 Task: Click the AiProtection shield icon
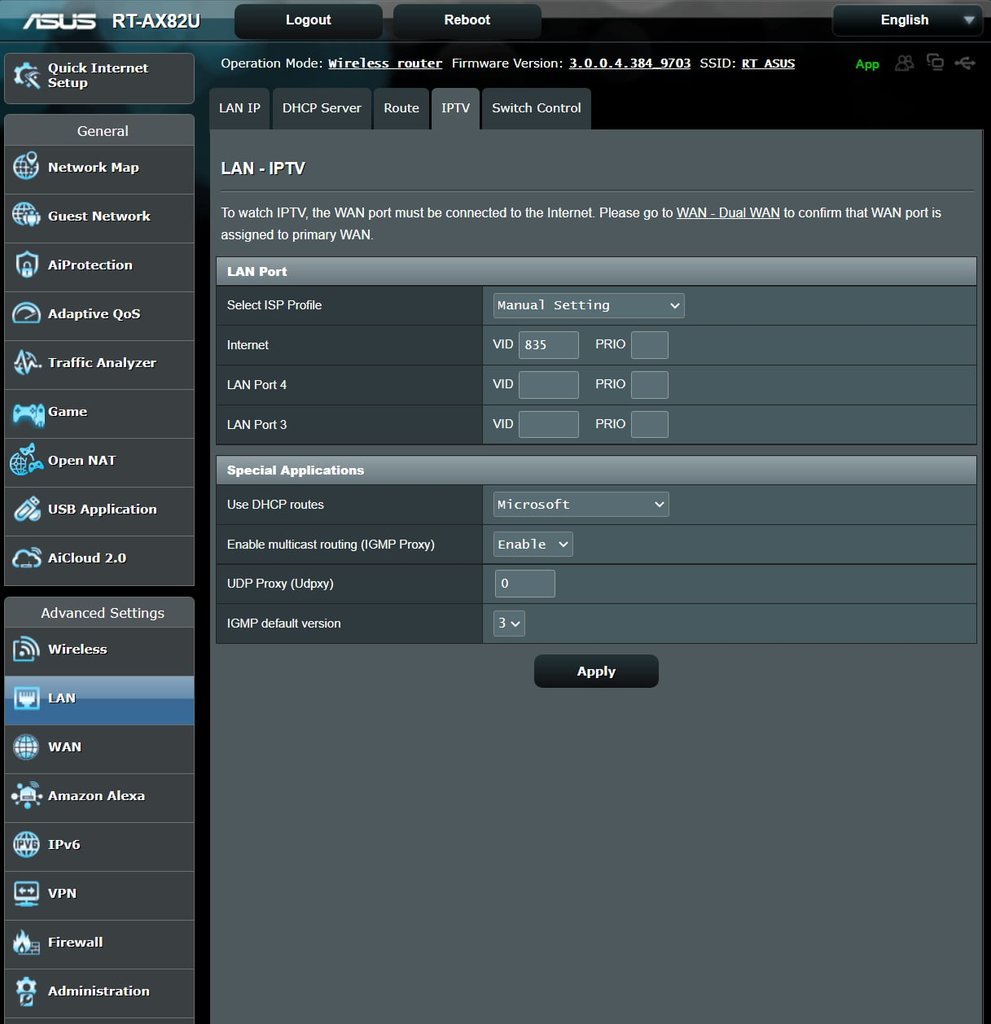tap(26, 265)
